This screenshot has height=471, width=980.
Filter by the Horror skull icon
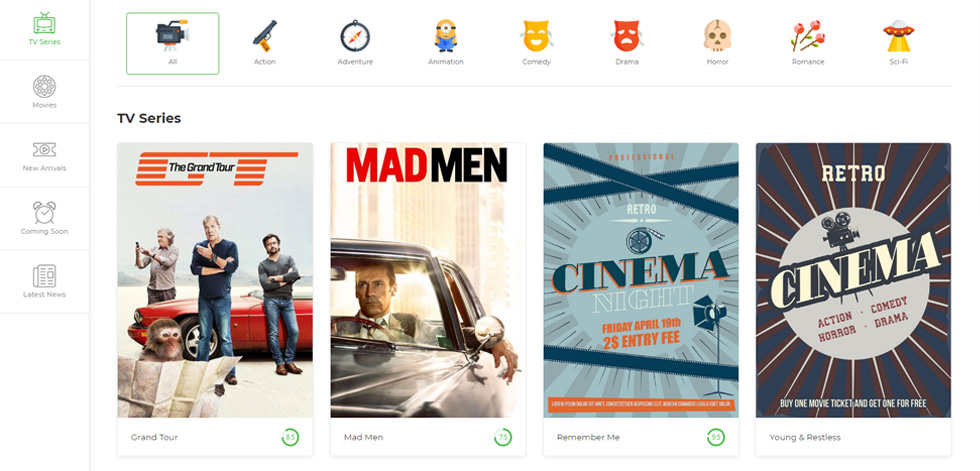718,36
